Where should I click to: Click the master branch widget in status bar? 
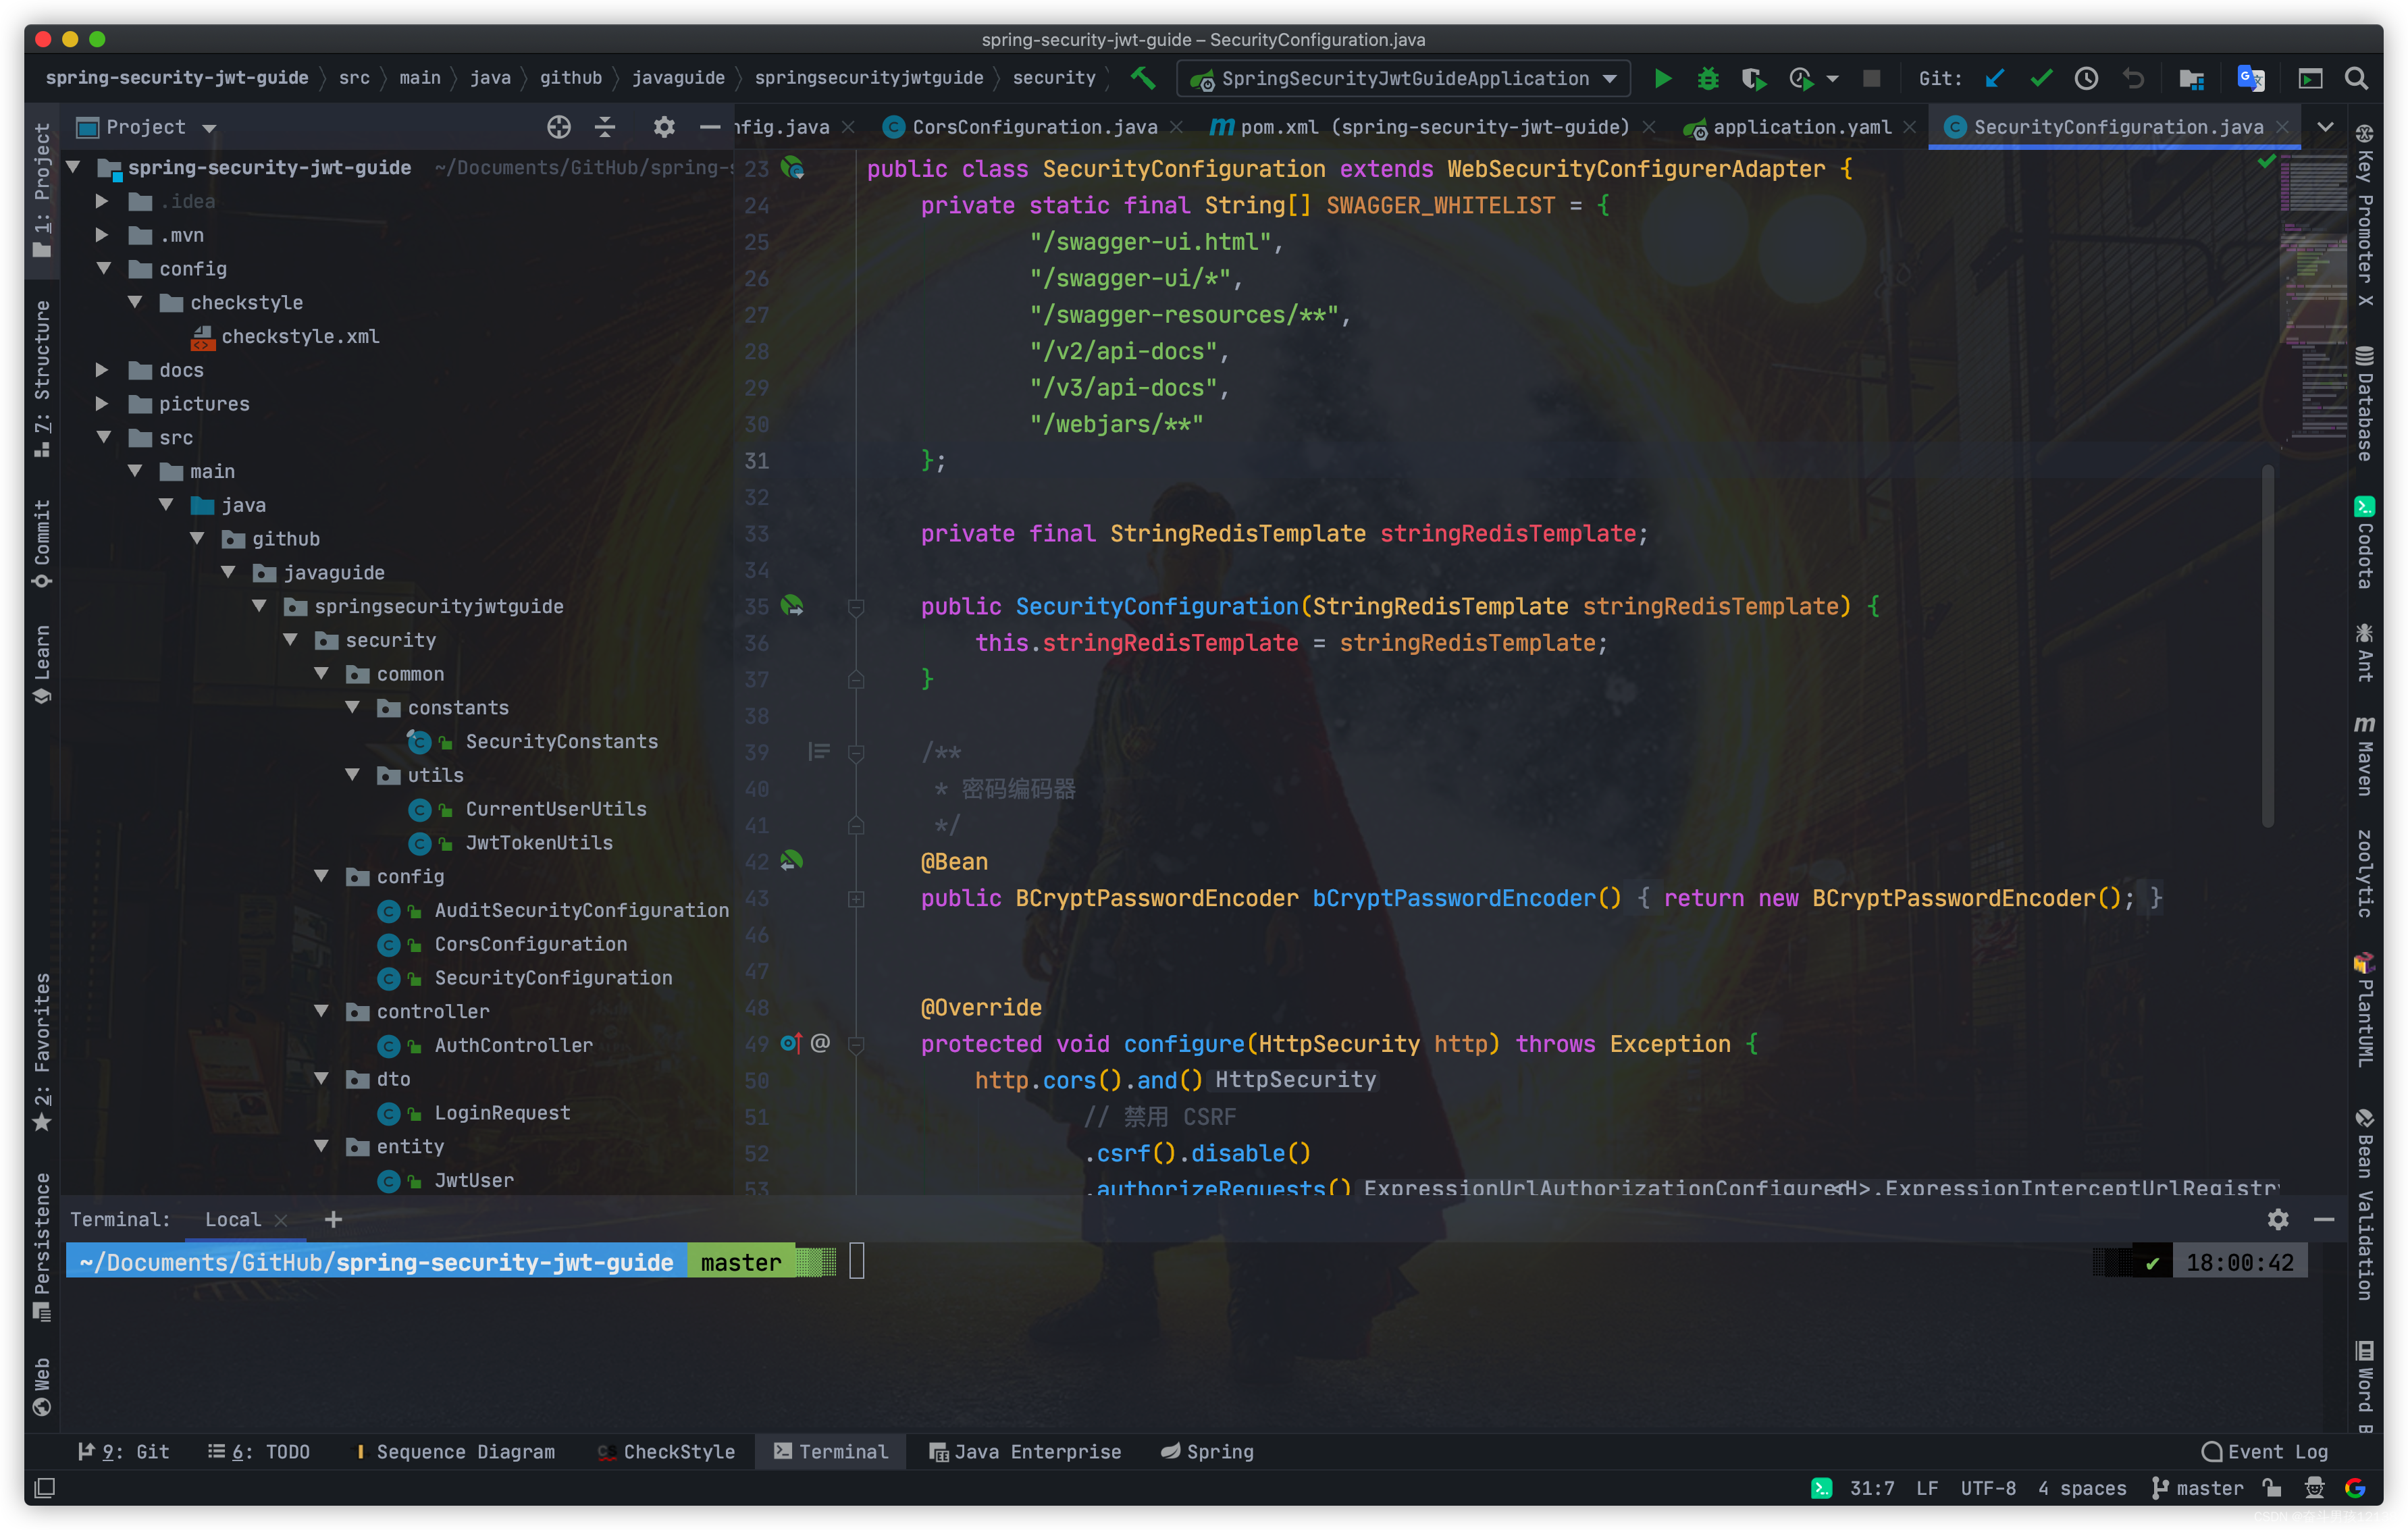pyautogui.click(x=2198, y=1488)
